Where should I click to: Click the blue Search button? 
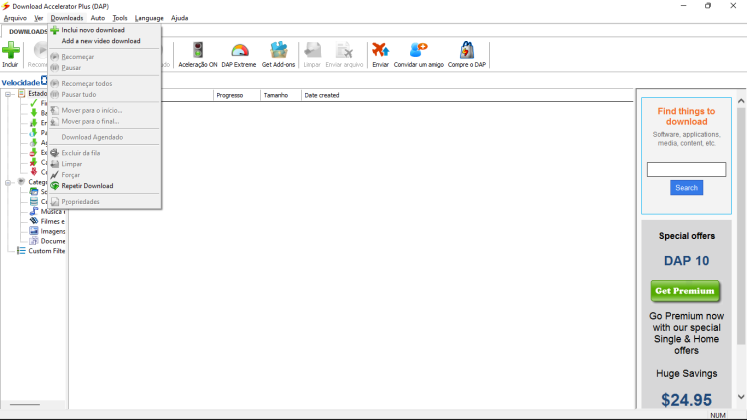pos(686,188)
